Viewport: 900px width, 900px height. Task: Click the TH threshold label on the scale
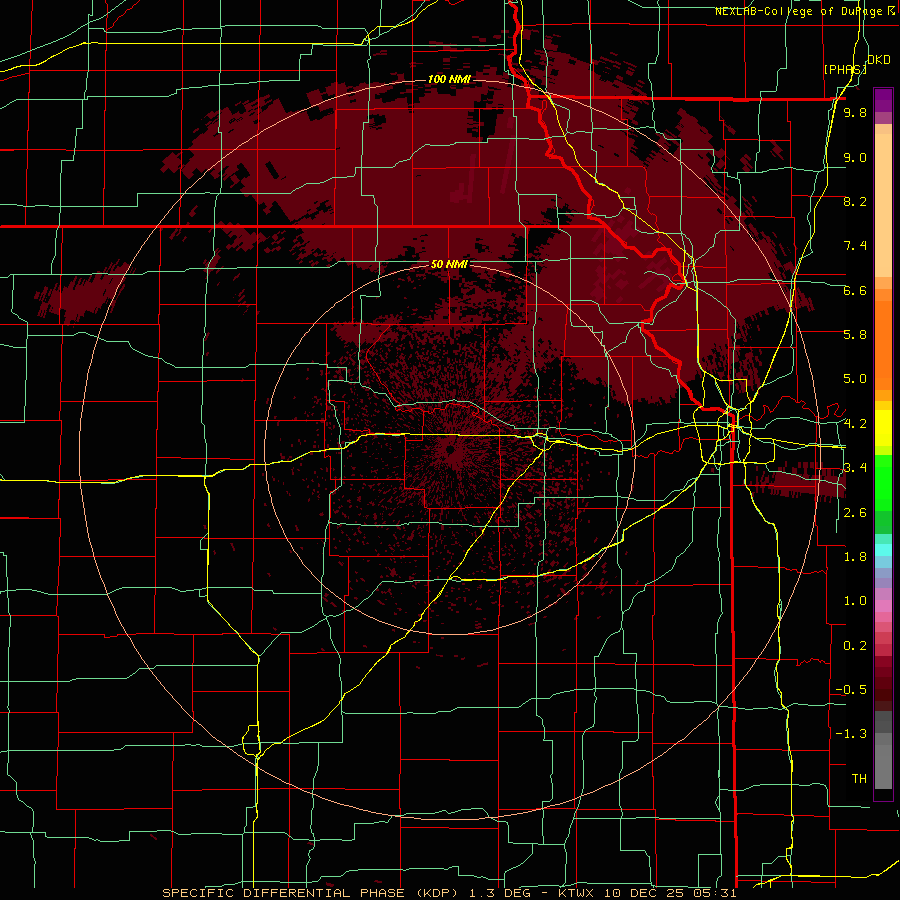pyautogui.click(x=859, y=779)
